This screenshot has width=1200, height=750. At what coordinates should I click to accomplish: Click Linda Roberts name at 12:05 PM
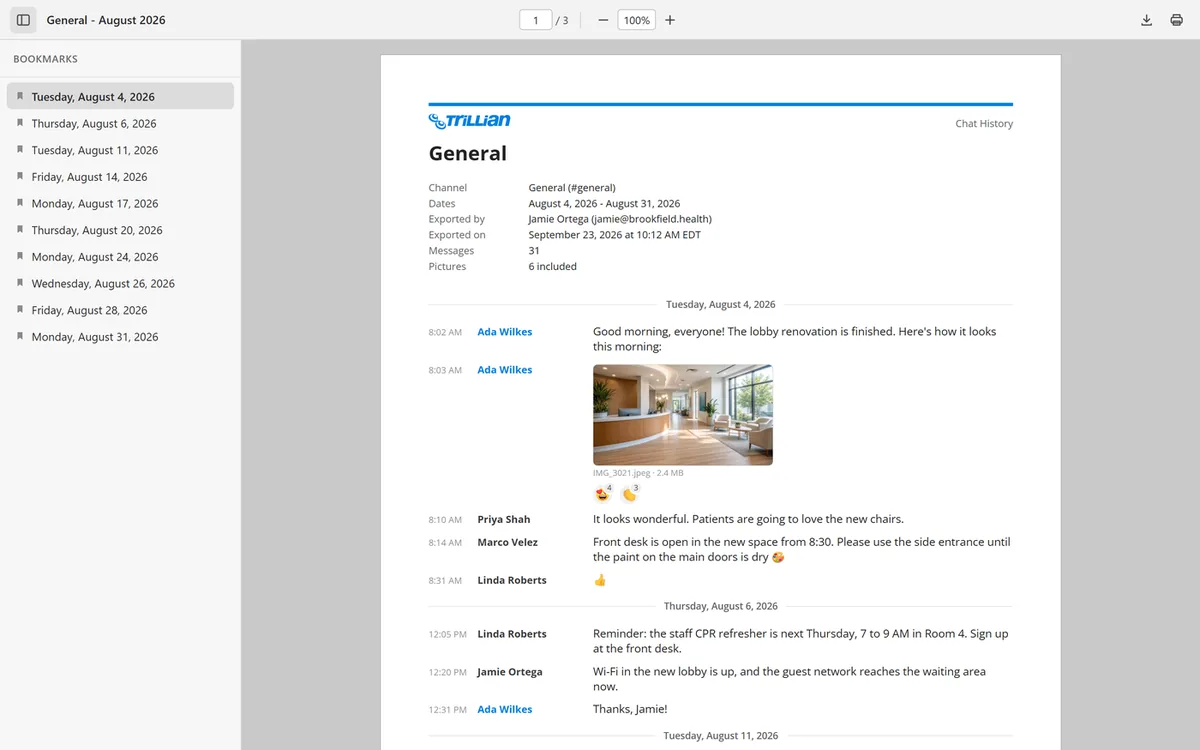tap(512, 634)
